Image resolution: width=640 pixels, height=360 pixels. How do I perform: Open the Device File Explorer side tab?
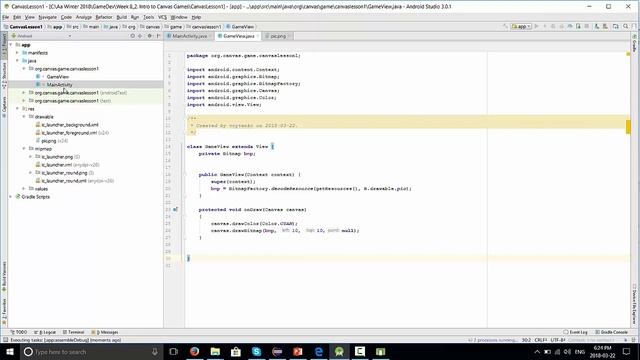(x=634, y=304)
